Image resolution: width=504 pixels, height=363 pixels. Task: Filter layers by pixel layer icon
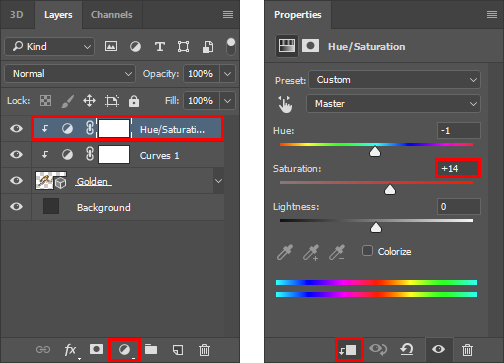tap(111, 46)
